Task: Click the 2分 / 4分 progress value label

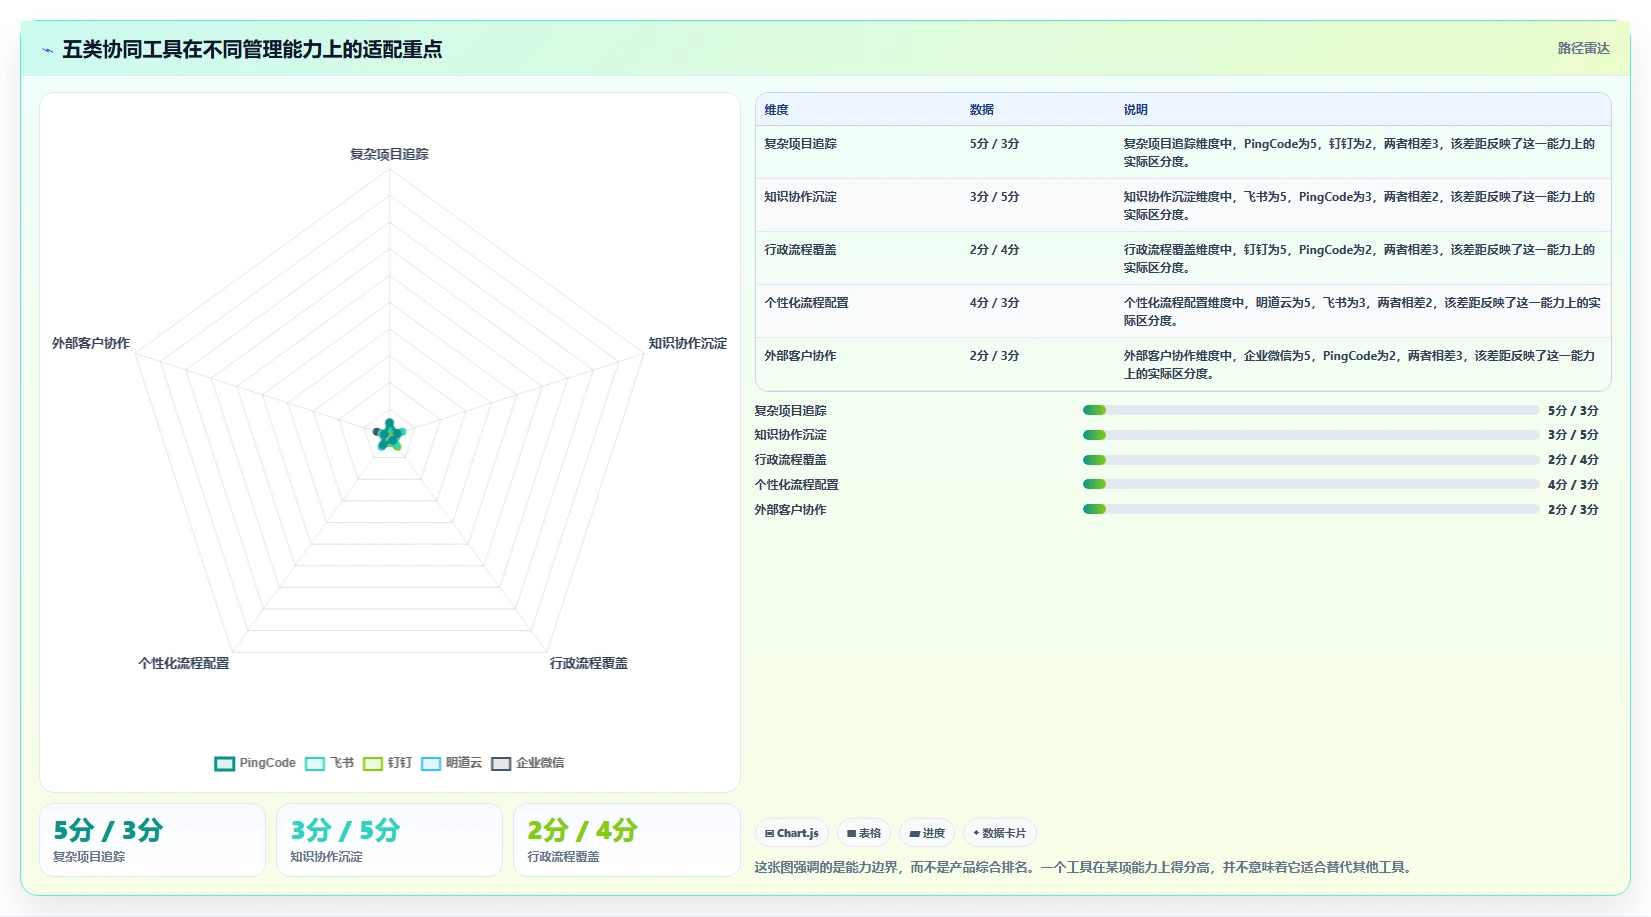Action: tap(1573, 460)
